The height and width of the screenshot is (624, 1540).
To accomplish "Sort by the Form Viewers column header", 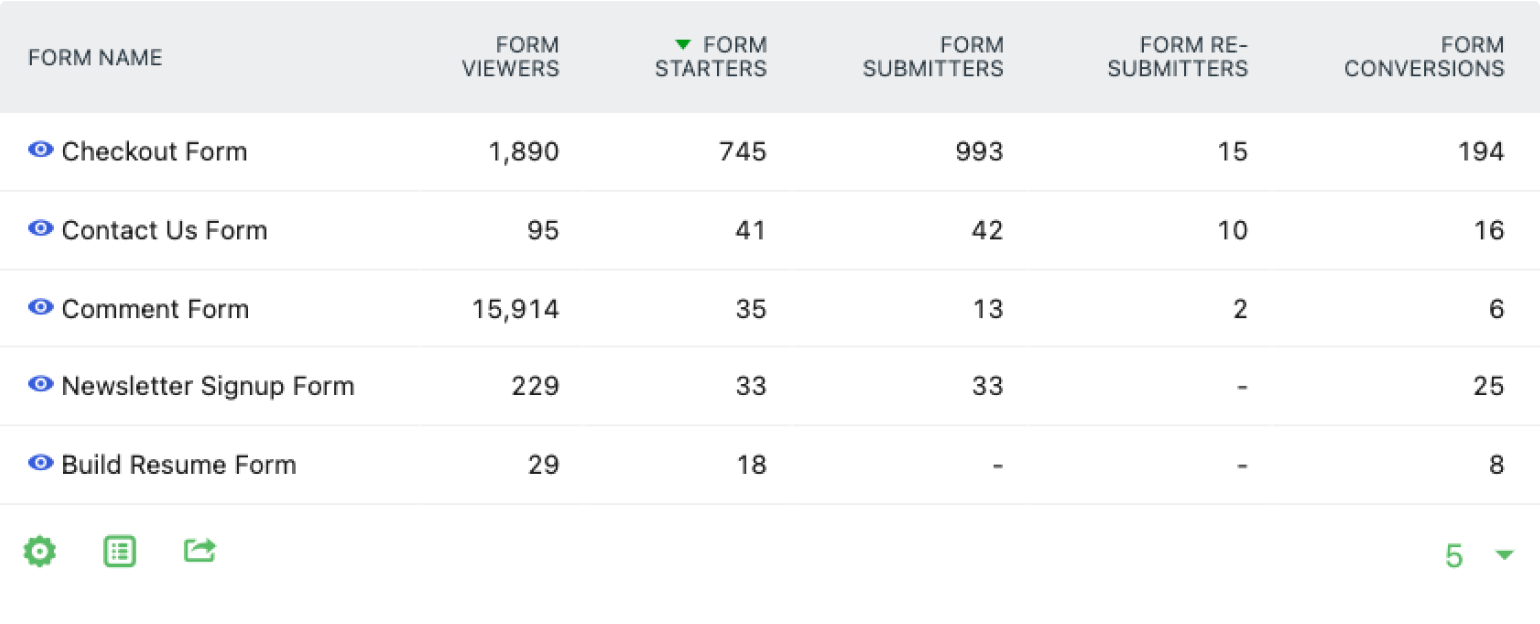I will click(510, 57).
